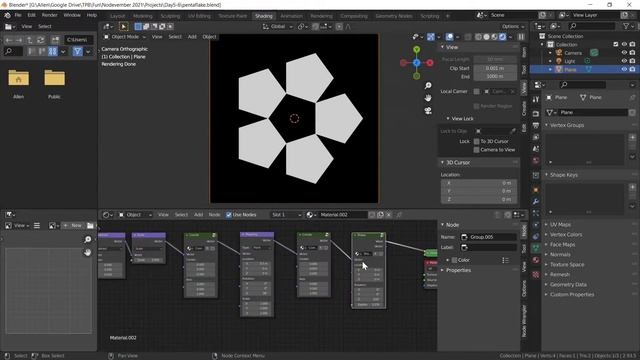The height and width of the screenshot is (360, 640).
Task: Open Modifier properties wrench tab
Action: [536, 202]
